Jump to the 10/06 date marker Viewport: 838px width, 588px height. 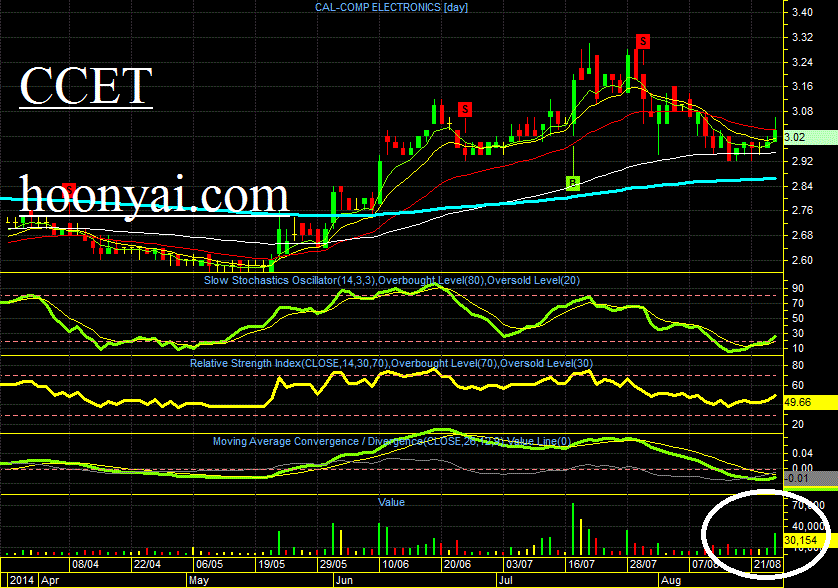click(x=395, y=564)
